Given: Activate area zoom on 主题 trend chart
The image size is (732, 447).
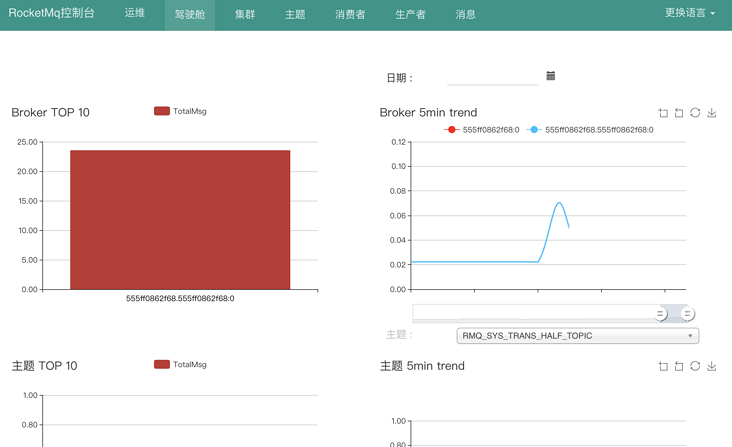Looking at the screenshot, I should [x=663, y=366].
